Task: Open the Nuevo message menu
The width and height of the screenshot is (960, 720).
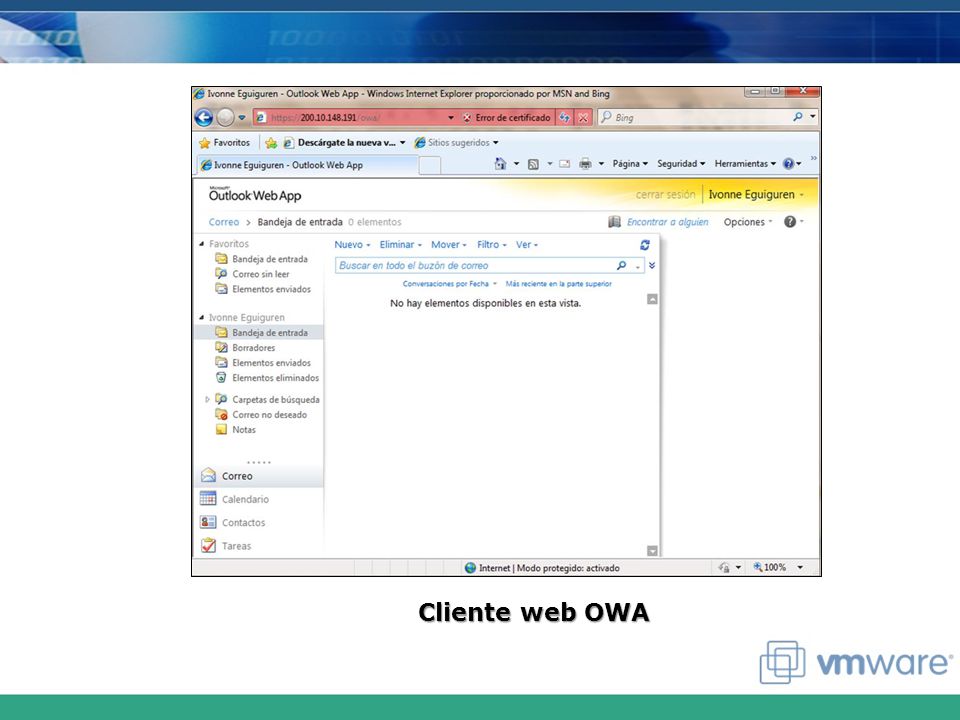Action: point(352,244)
